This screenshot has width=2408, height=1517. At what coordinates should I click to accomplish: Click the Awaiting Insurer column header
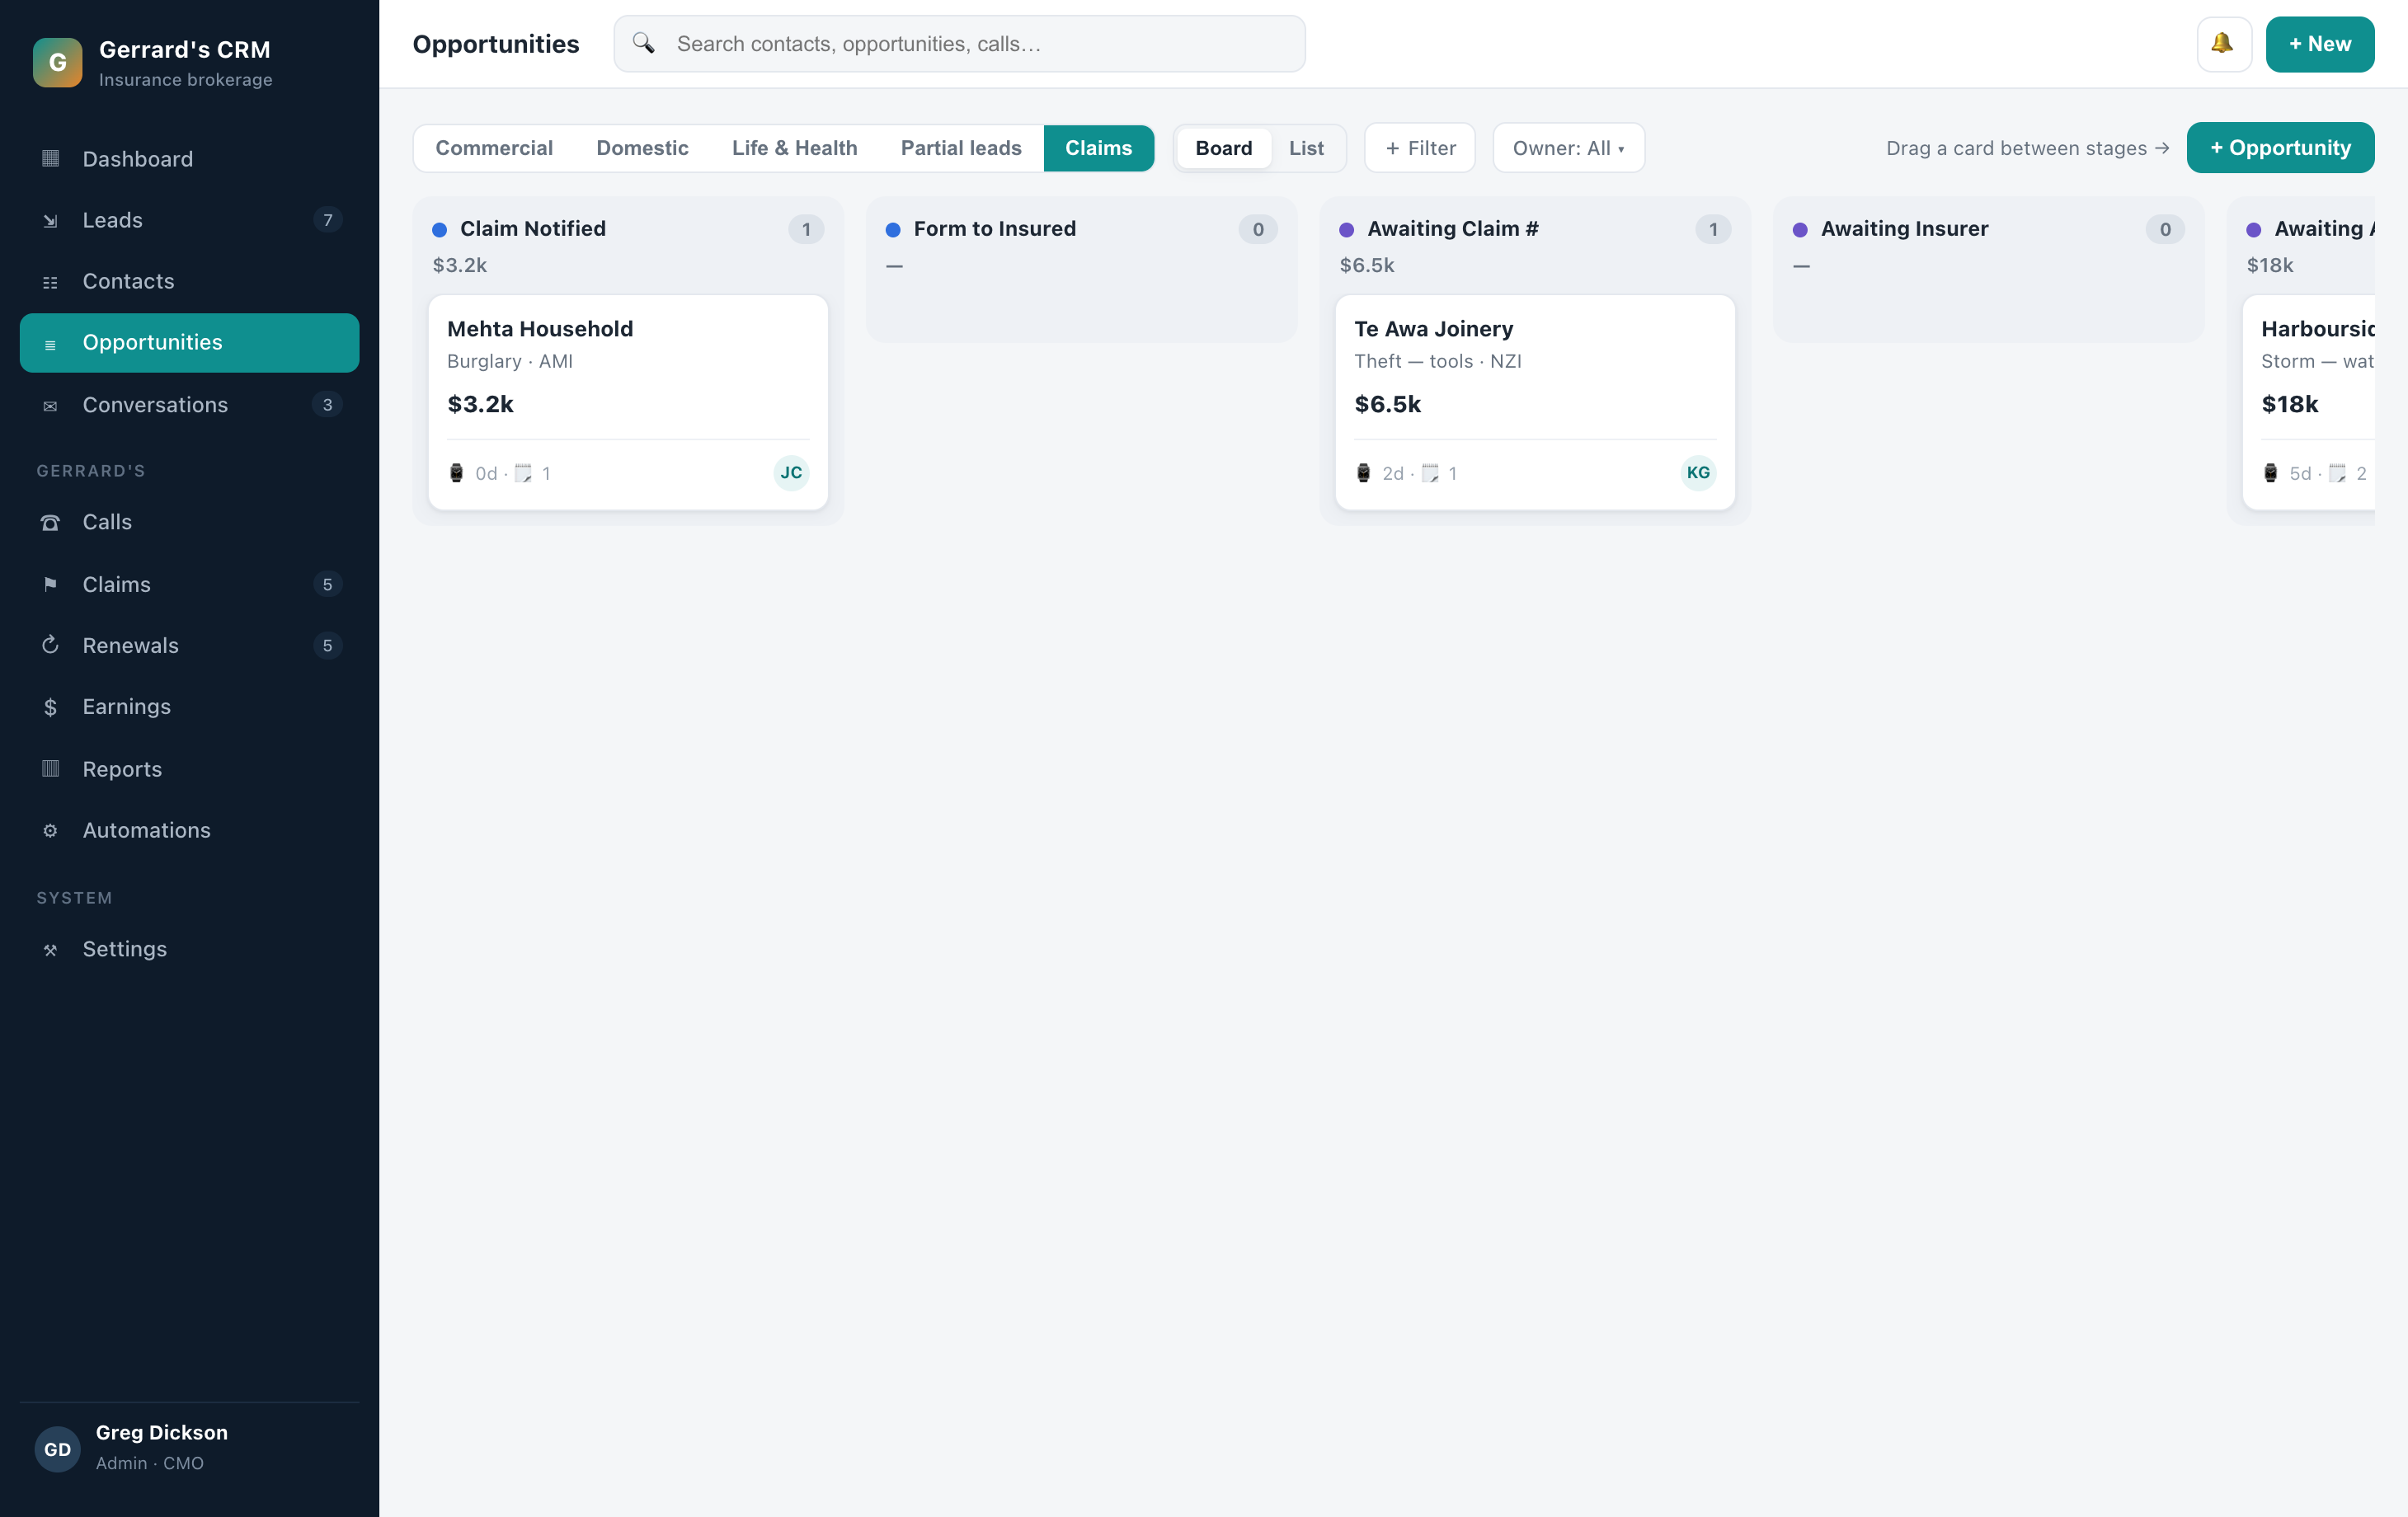(x=1904, y=229)
